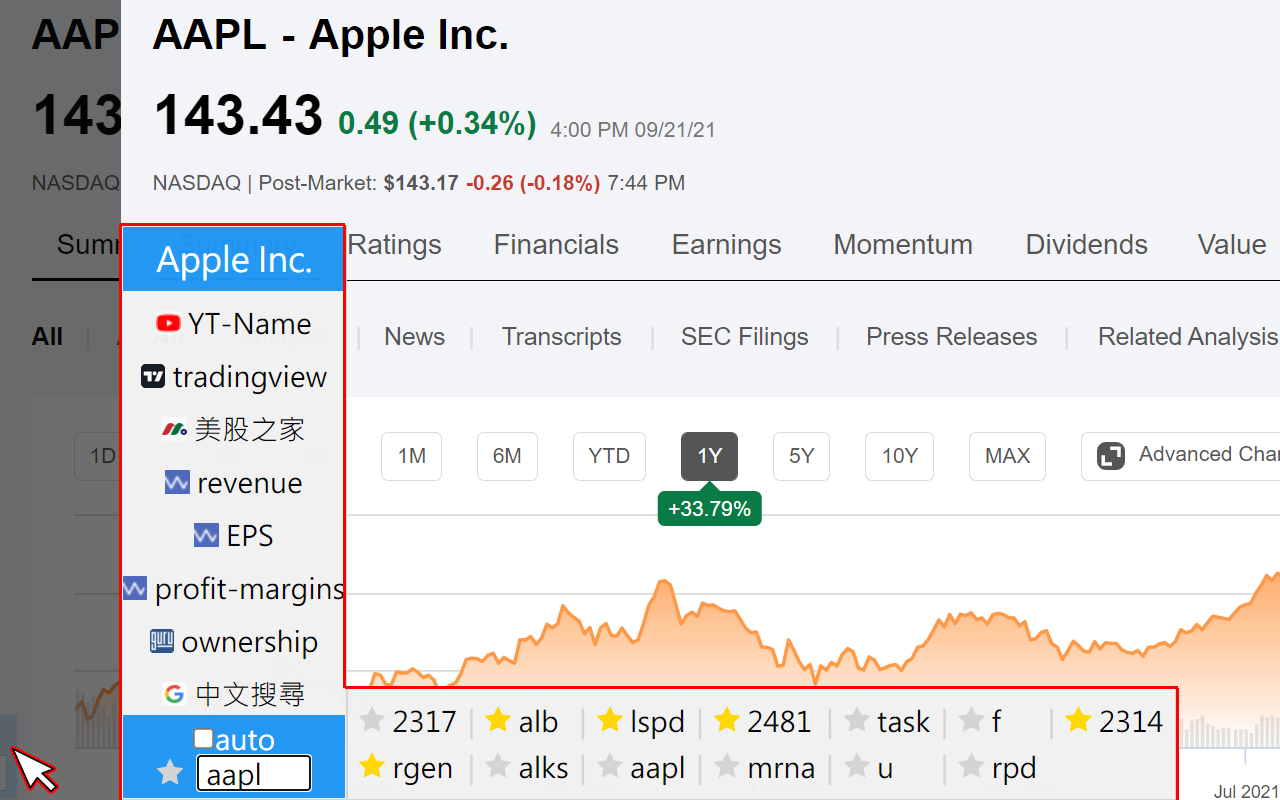Click the ticker input field containing aapl
The height and width of the screenshot is (800, 1280).
[x=253, y=774]
